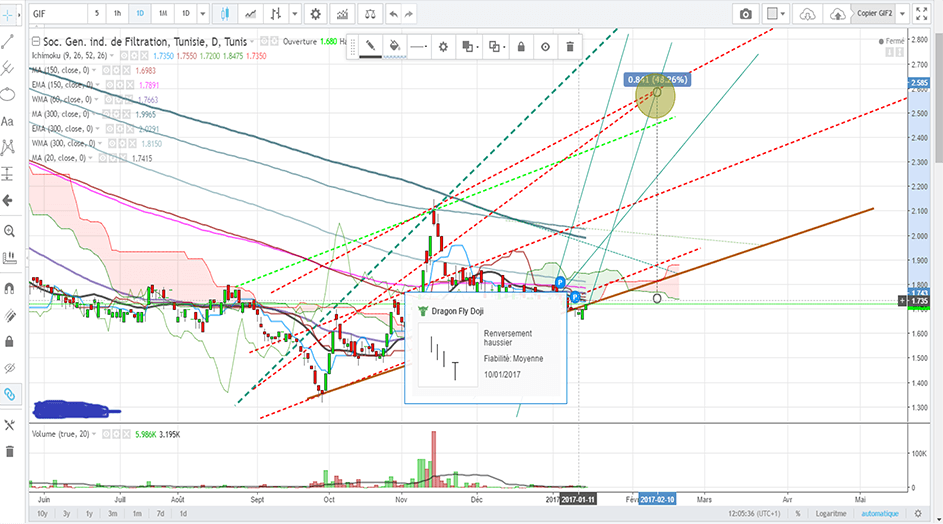Open the indicators menu icon

click(342, 13)
